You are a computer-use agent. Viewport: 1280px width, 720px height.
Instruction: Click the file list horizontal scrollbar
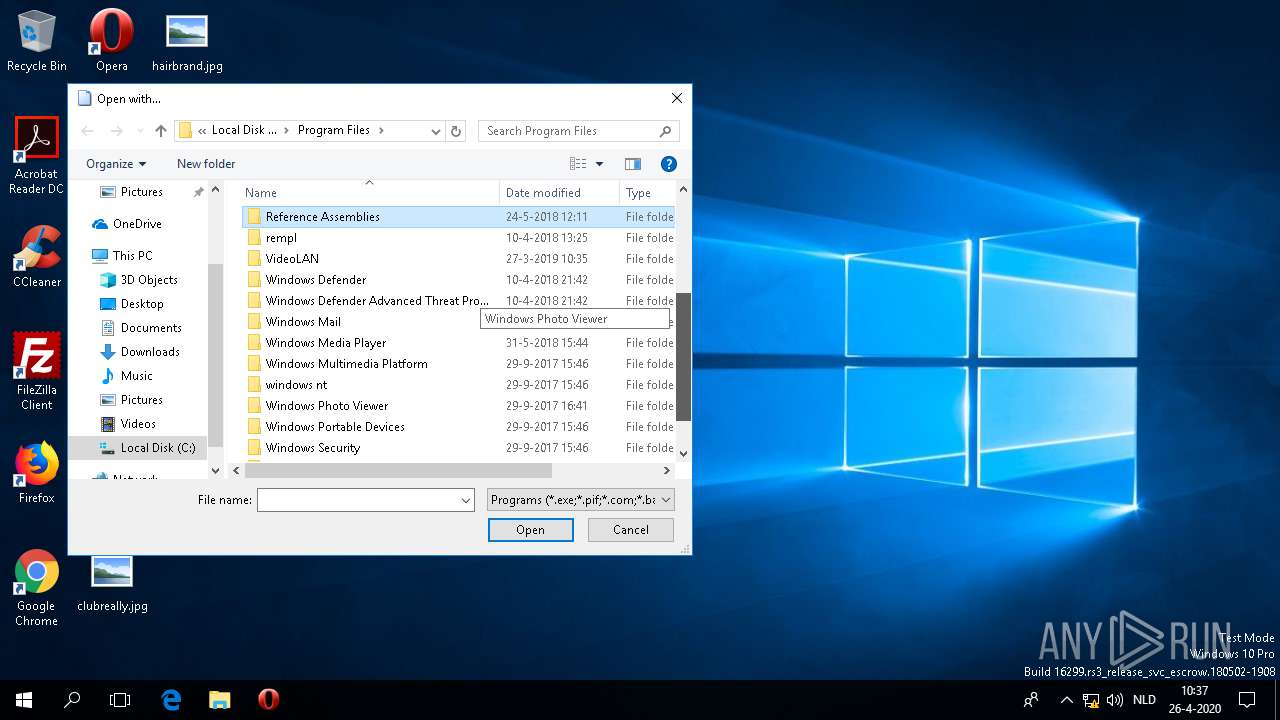398,470
